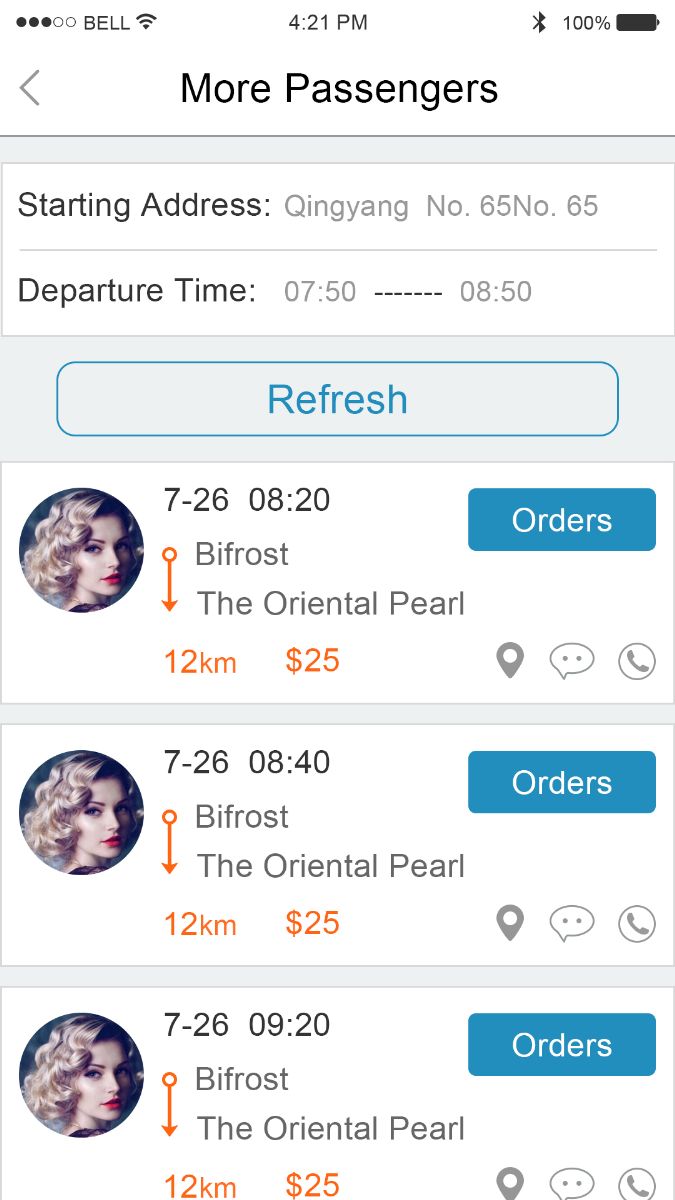Image resolution: width=675 pixels, height=1200 pixels.
Task: Call the 08:20 ride passenger
Action: [x=637, y=661]
